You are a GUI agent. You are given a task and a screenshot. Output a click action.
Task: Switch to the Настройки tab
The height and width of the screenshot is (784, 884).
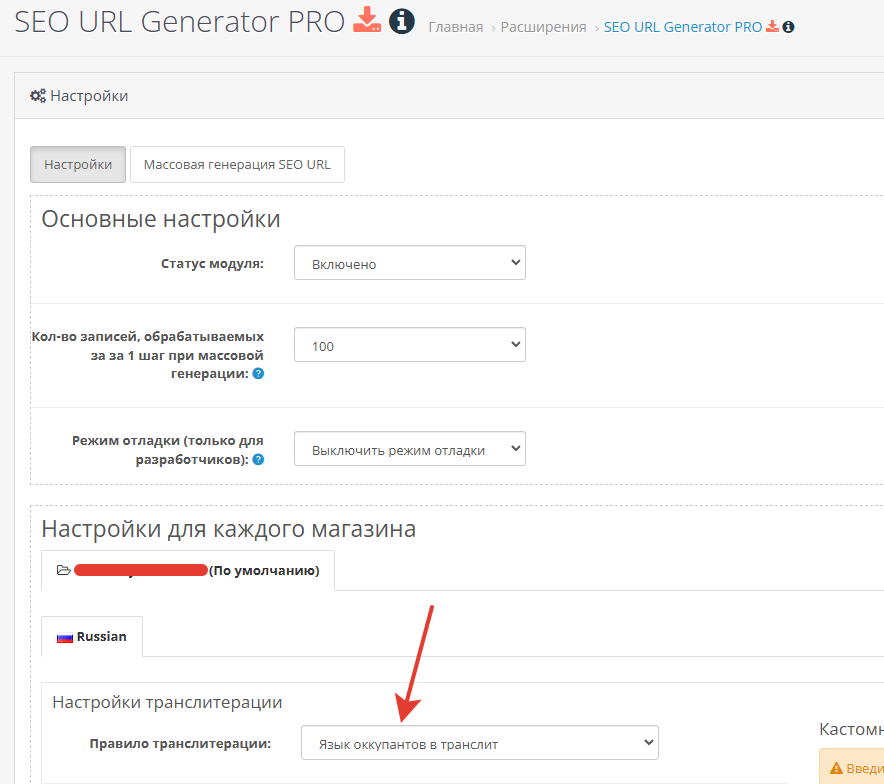pos(78,165)
